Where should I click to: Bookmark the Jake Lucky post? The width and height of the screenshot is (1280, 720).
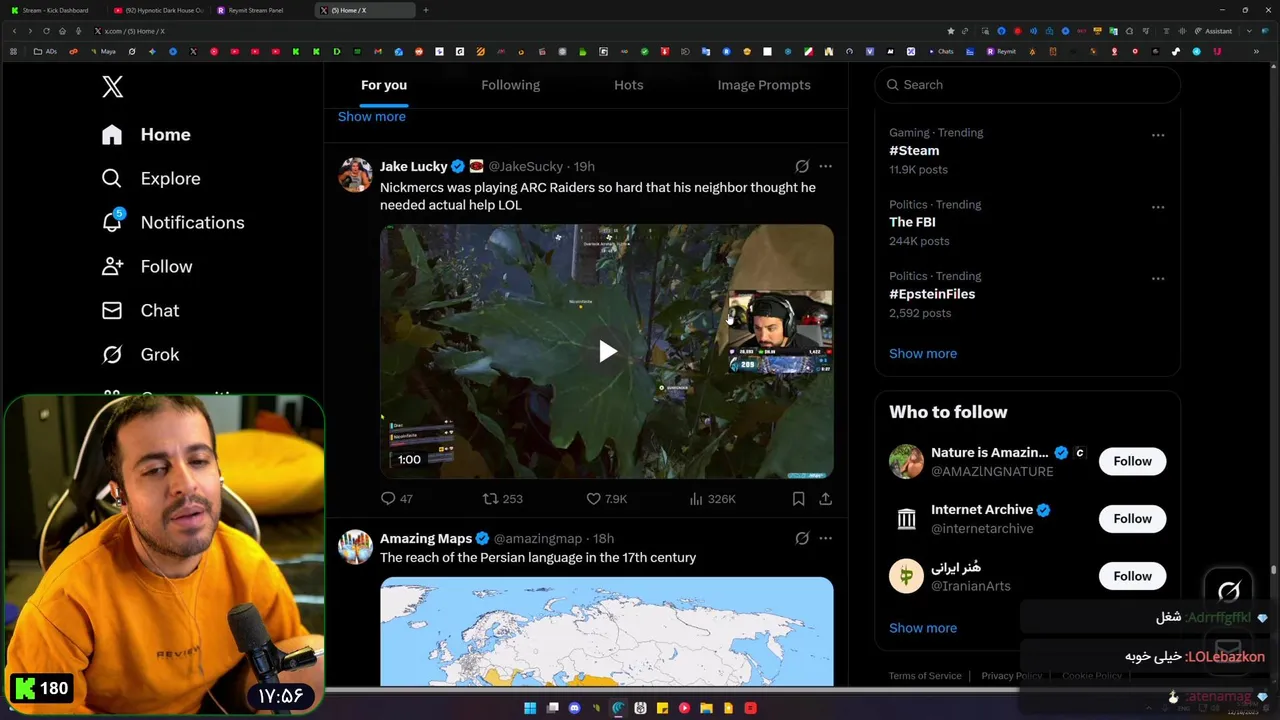[798, 498]
